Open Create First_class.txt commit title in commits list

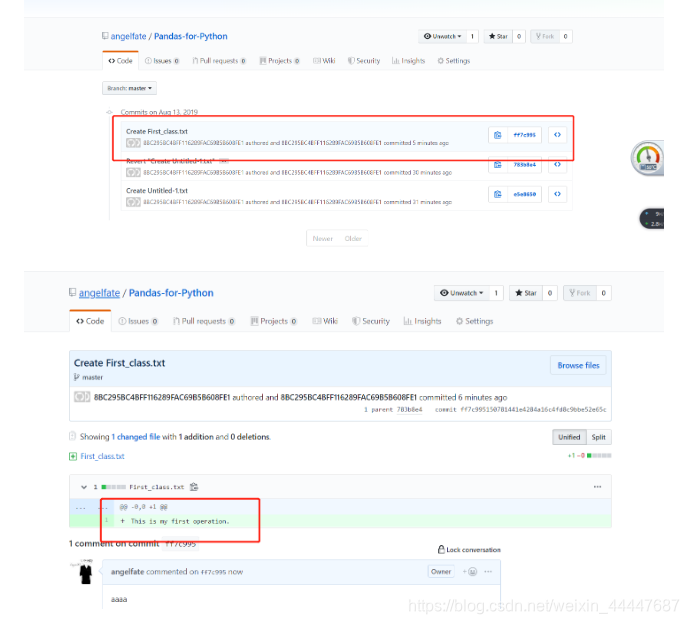(157, 131)
